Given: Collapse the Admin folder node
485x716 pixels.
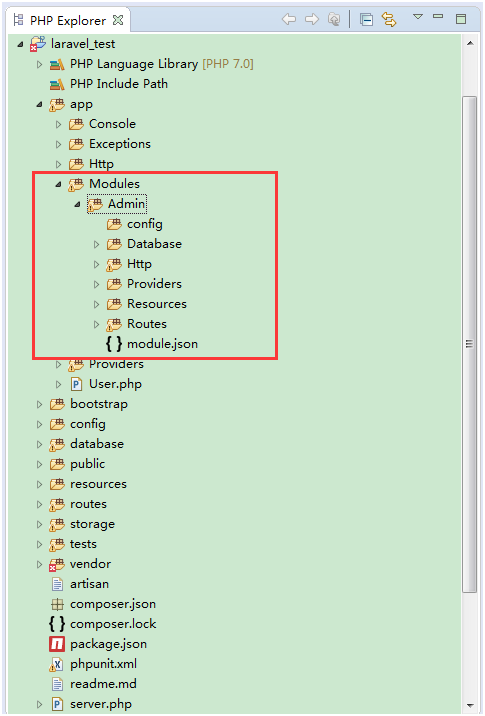Looking at the screenshot, I should click(x=77, y=204).
